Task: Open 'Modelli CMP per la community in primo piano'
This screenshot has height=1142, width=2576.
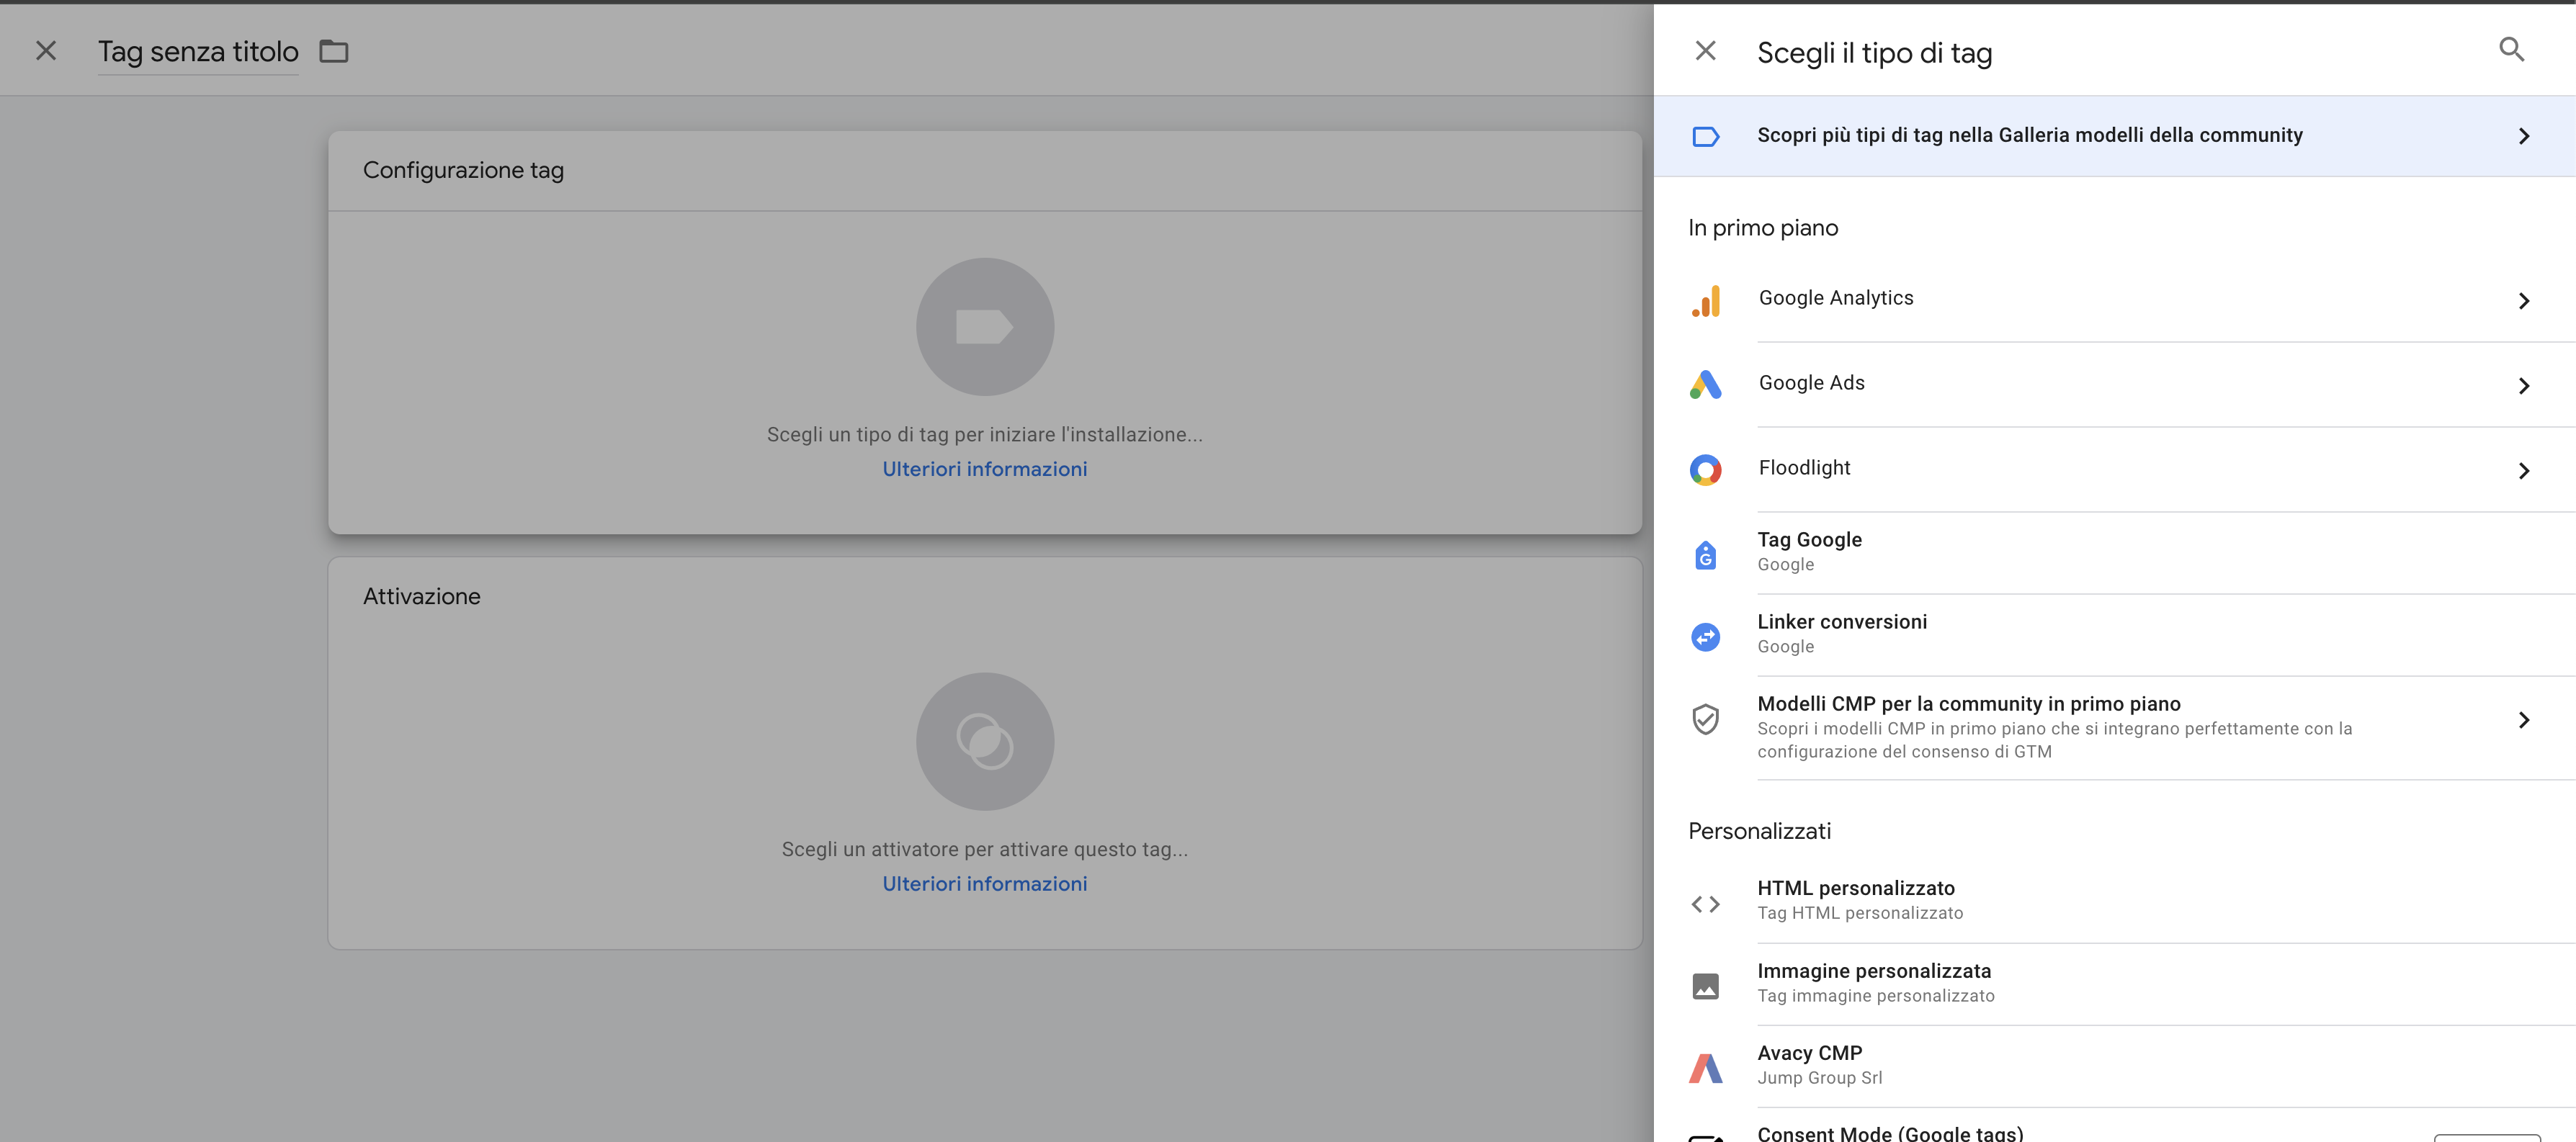Action: pos(2114,728)
